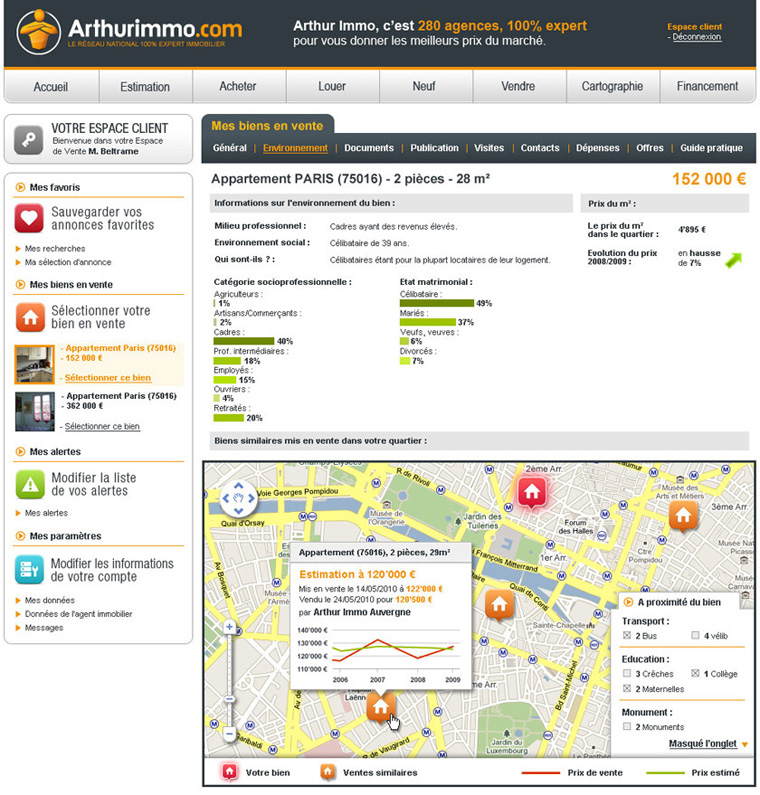Toggle the '2 Maternelles' checkbox
This screenshot has height=795, width=760.
tap(627, 689)
